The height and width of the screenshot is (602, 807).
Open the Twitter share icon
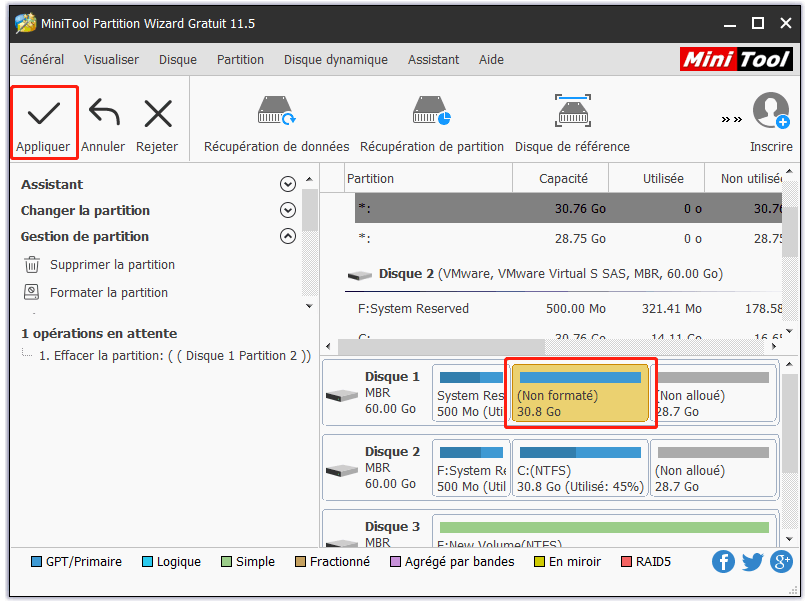(x=752, y=562)
